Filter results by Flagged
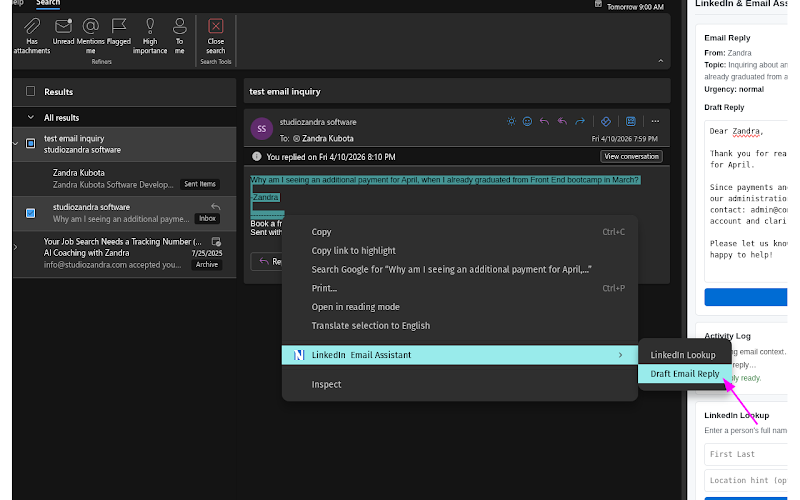 coord(119,32)
